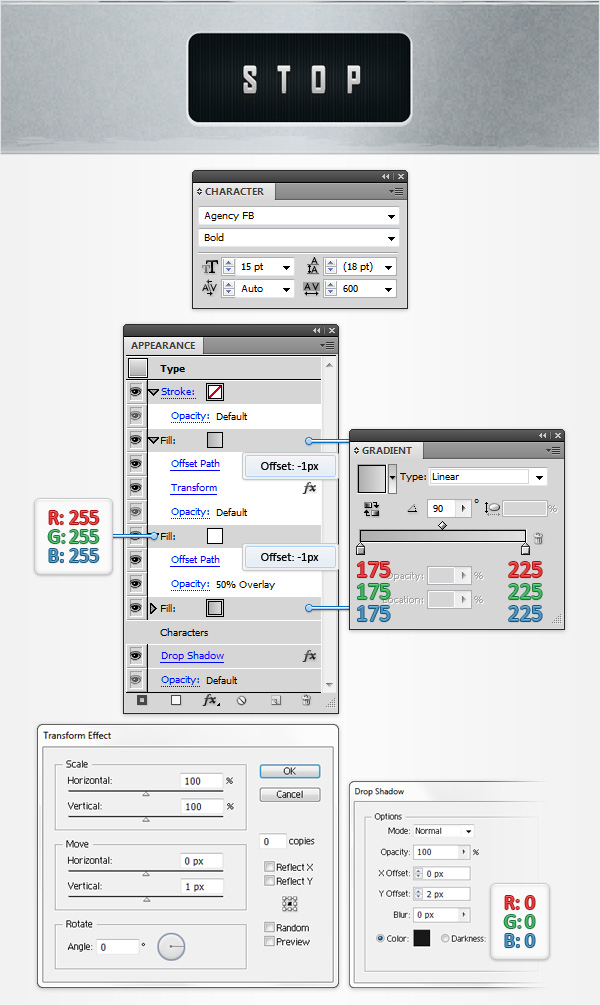Screen dimensions: 600x1005
Task: Click the fx icon on the Transform row
Action: click(310, 488)
